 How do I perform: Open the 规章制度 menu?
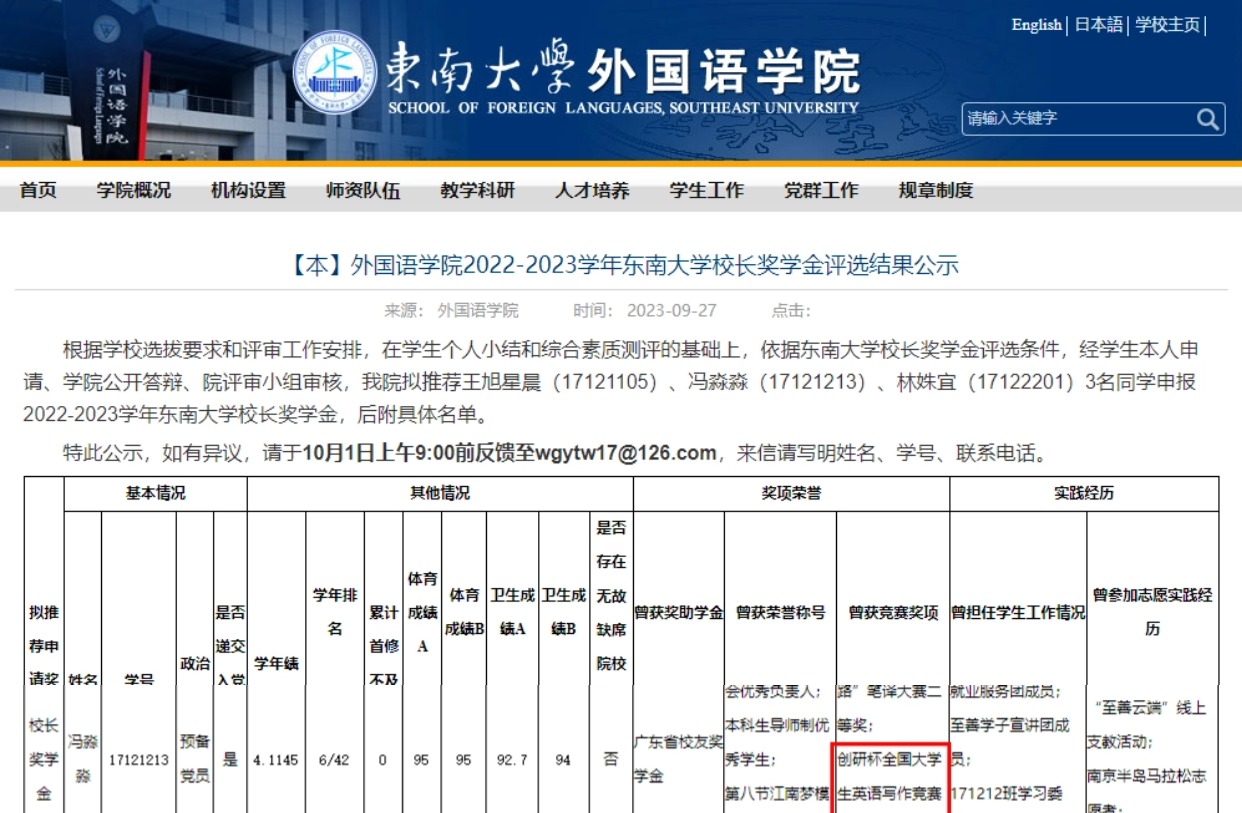pos(933,191)
